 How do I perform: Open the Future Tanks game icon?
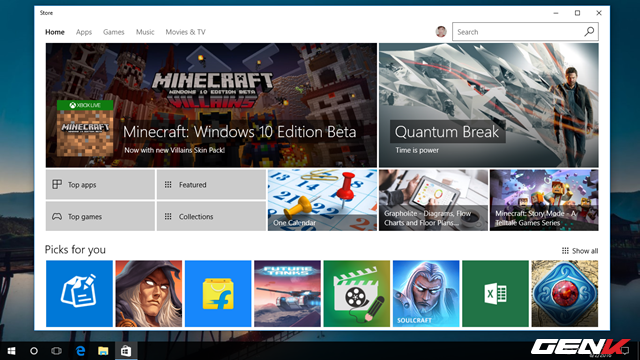[287, 293]
